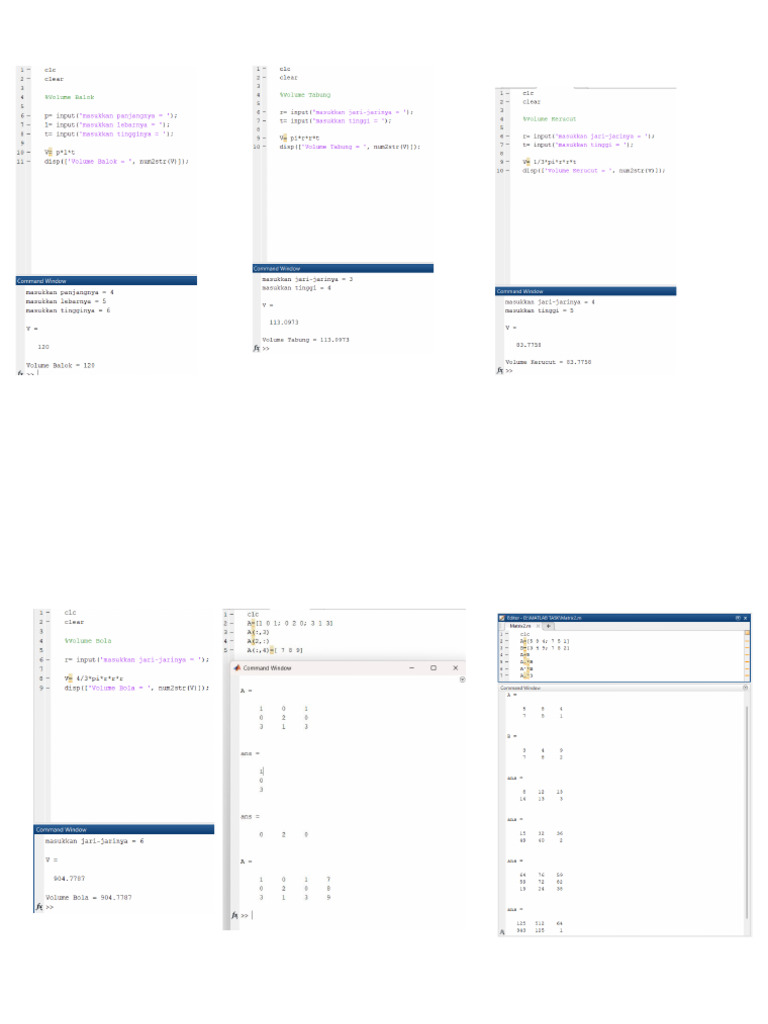Click the disp 'Volume Balok' code line

pos(116,161)
